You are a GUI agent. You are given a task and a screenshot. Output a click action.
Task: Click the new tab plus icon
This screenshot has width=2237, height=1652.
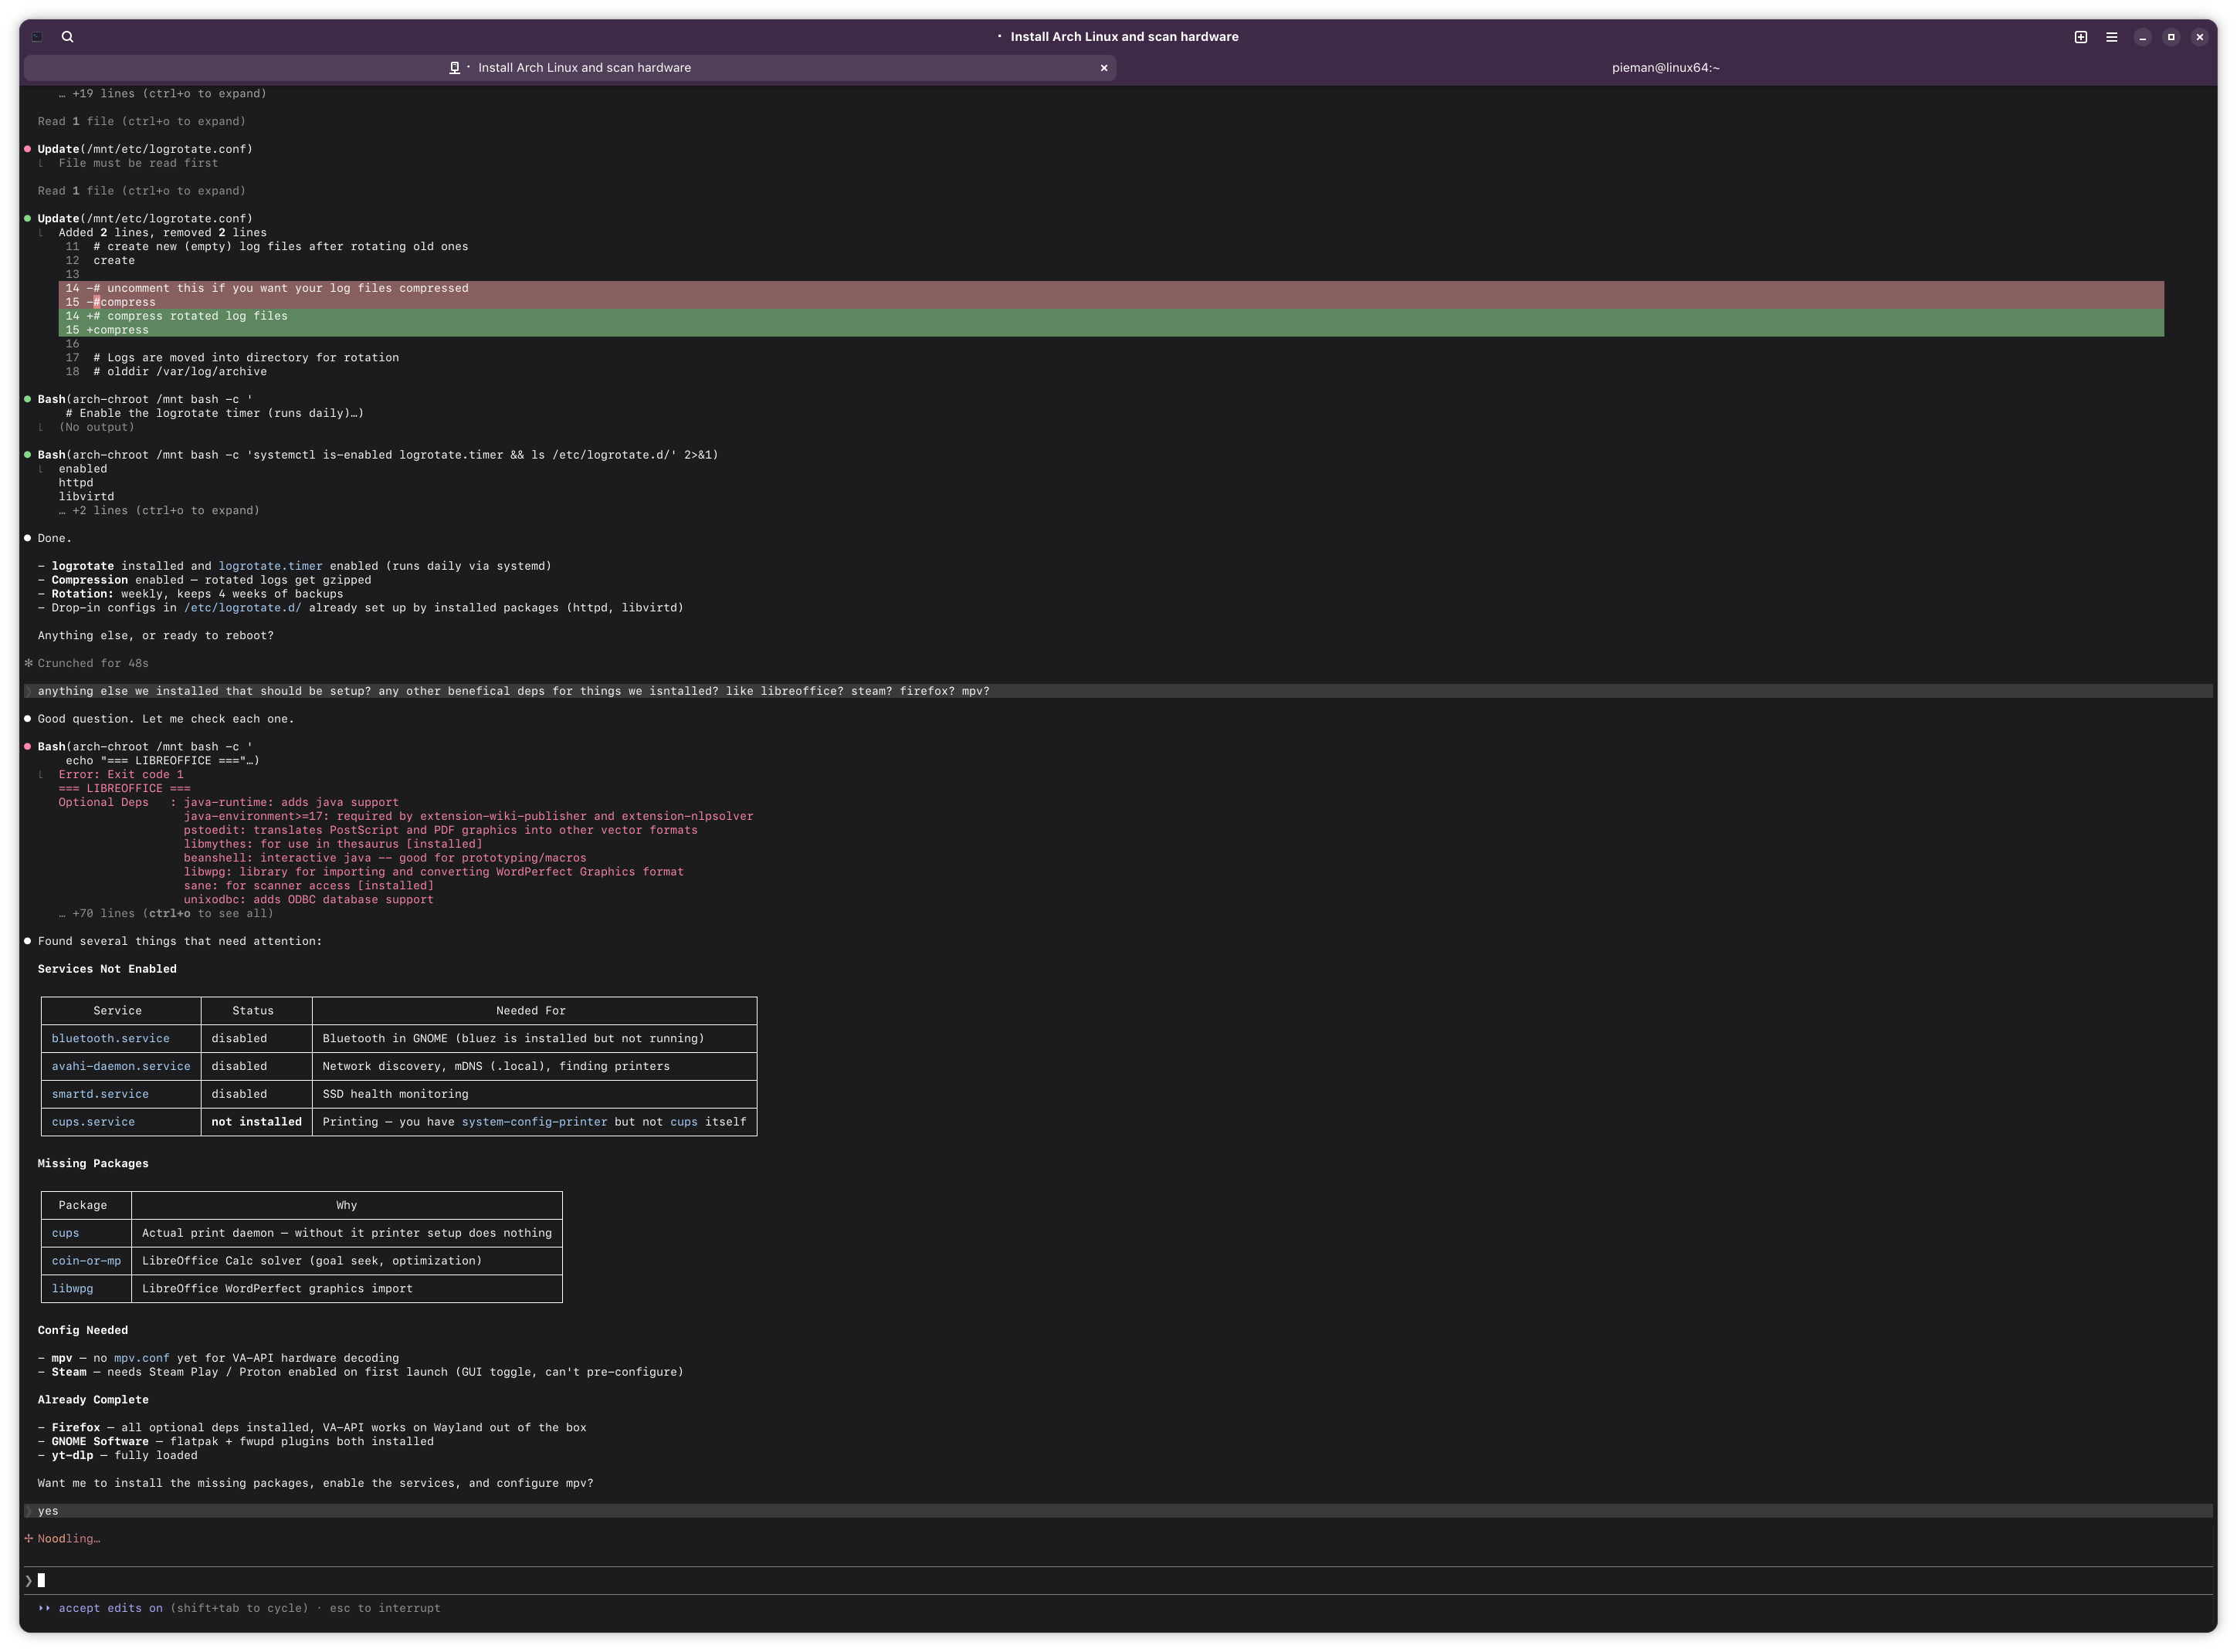2080,37
